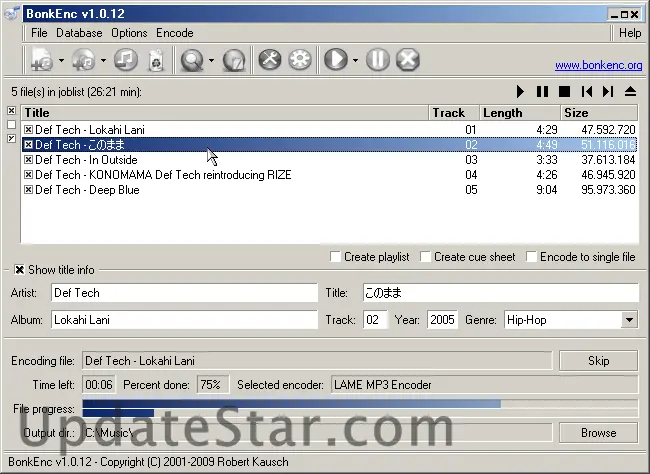Screen dimensions: 650x474
Task: Uncheck Def Tech - Deep Blue track
Action: click(28, 190)
